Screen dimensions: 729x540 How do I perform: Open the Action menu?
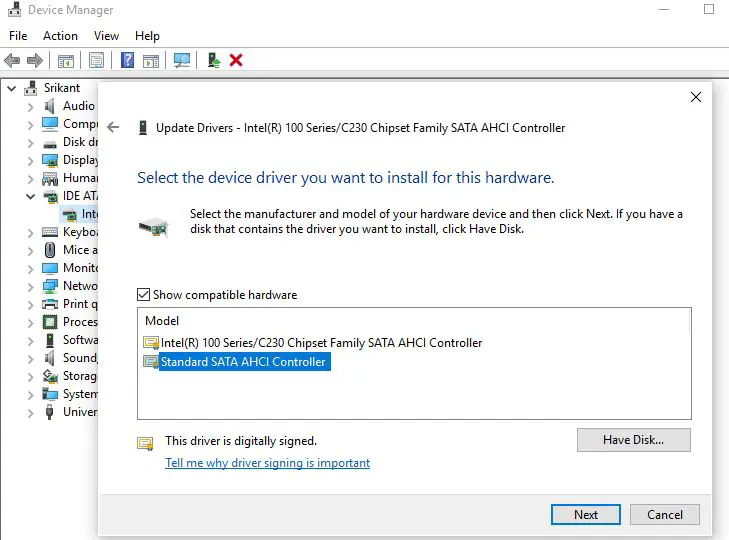(x=60, y=36)
